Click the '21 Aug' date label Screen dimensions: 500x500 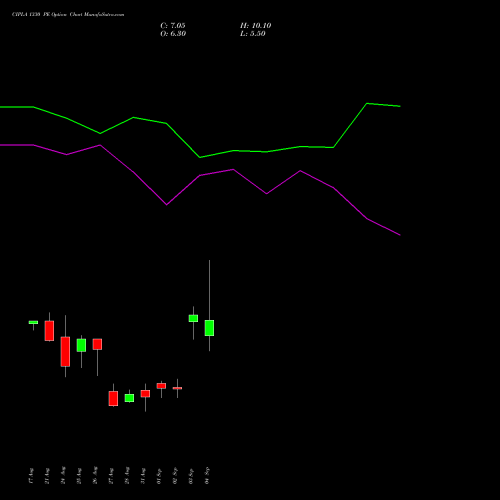[x=47, y=476]
